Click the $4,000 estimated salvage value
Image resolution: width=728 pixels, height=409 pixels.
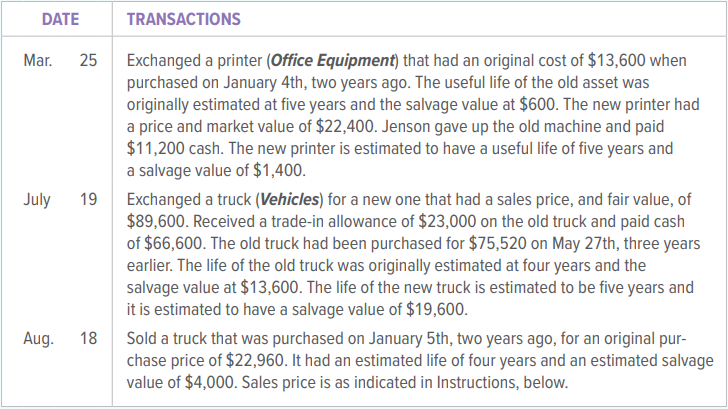211,383
